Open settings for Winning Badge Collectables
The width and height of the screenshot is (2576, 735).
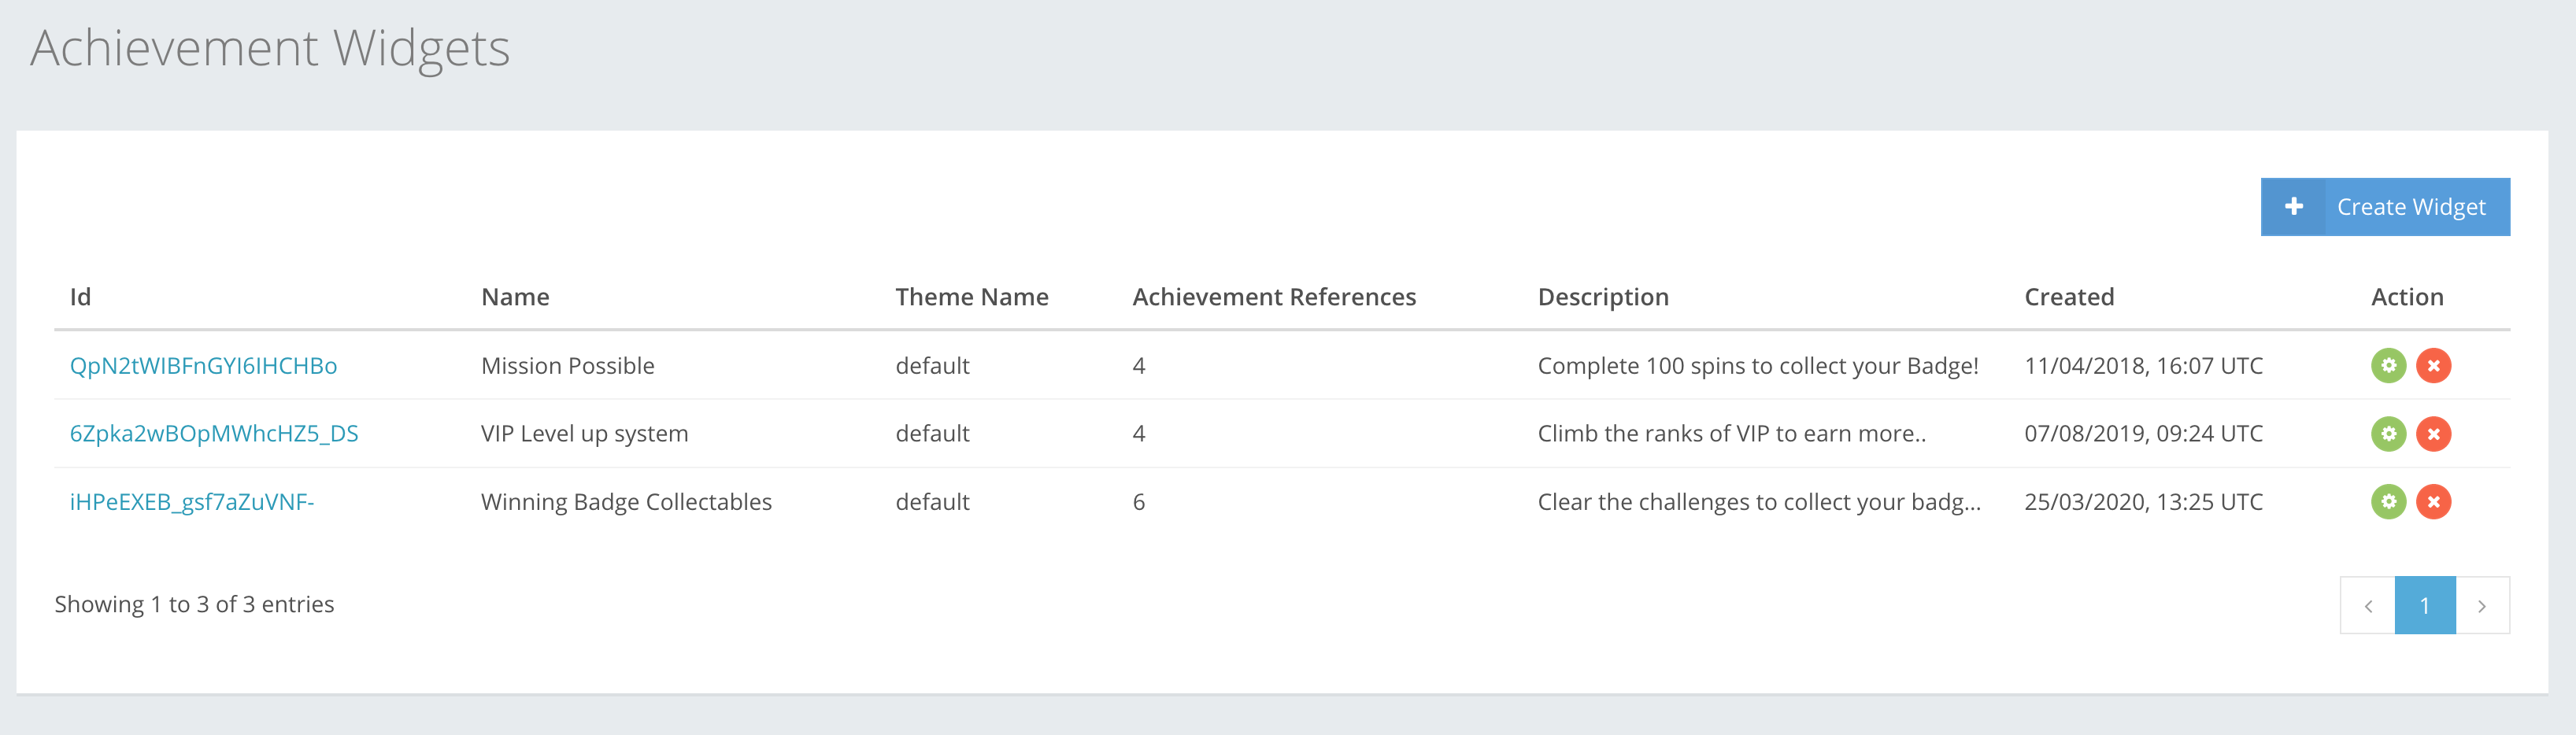[x=2389, y=502]
